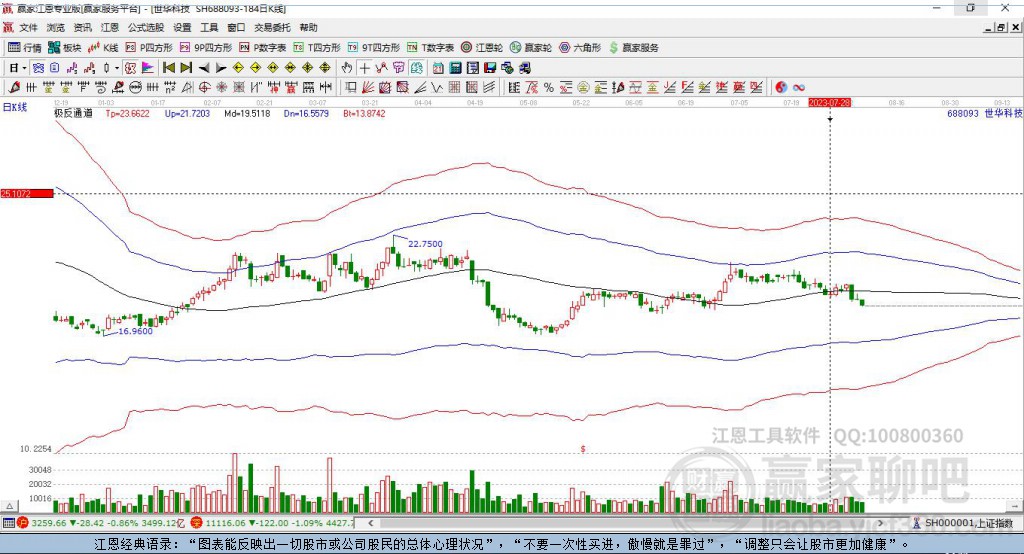The height and width of the screenshot is (554, 1024).
Task: Toggle the crosshair cursor tool
Action: [x=365, y=68]
